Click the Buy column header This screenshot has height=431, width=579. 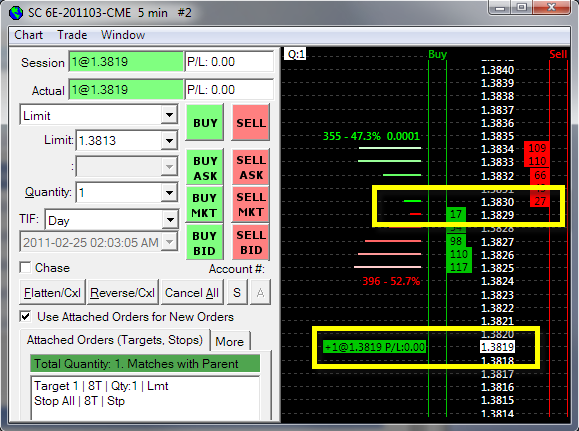coord(438,55)
